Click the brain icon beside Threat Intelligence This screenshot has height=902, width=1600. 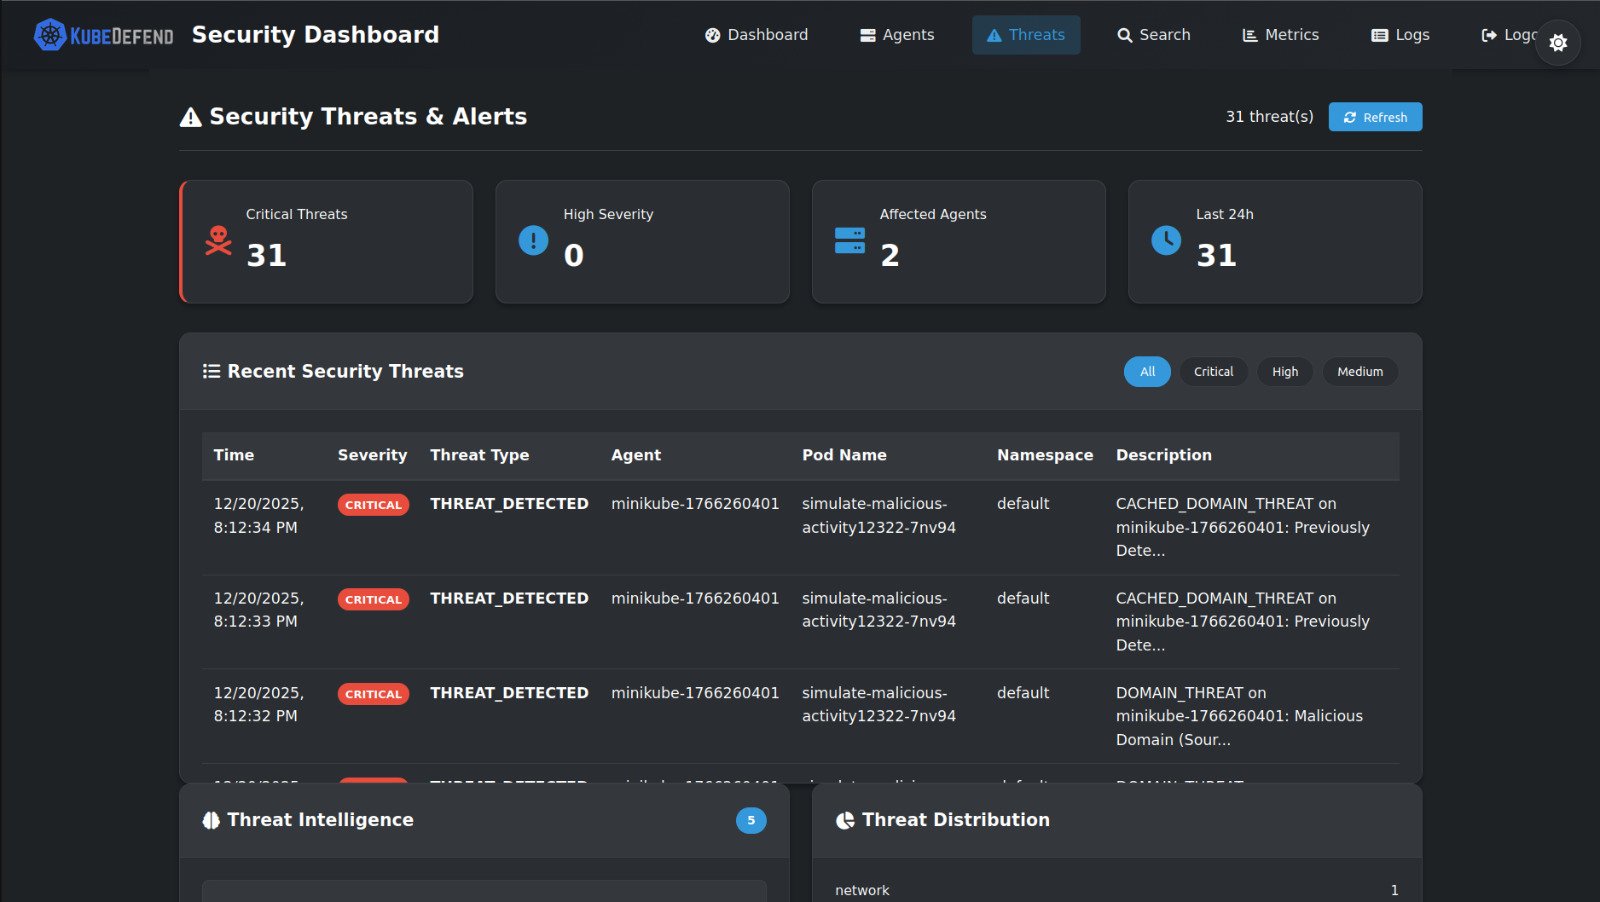(211, 820)
